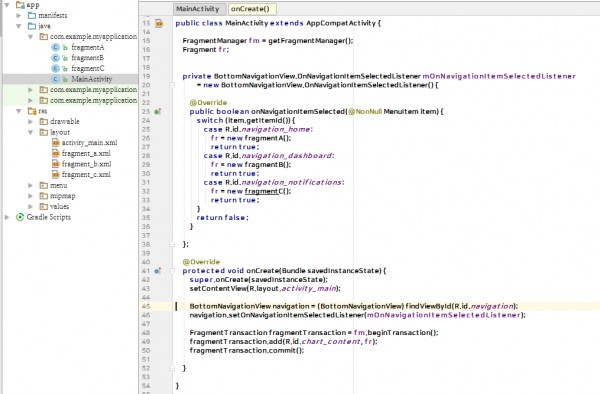Screen dimensions: 600x394
Task: Expand the manifests folder arrow
Action: point(19,15)
